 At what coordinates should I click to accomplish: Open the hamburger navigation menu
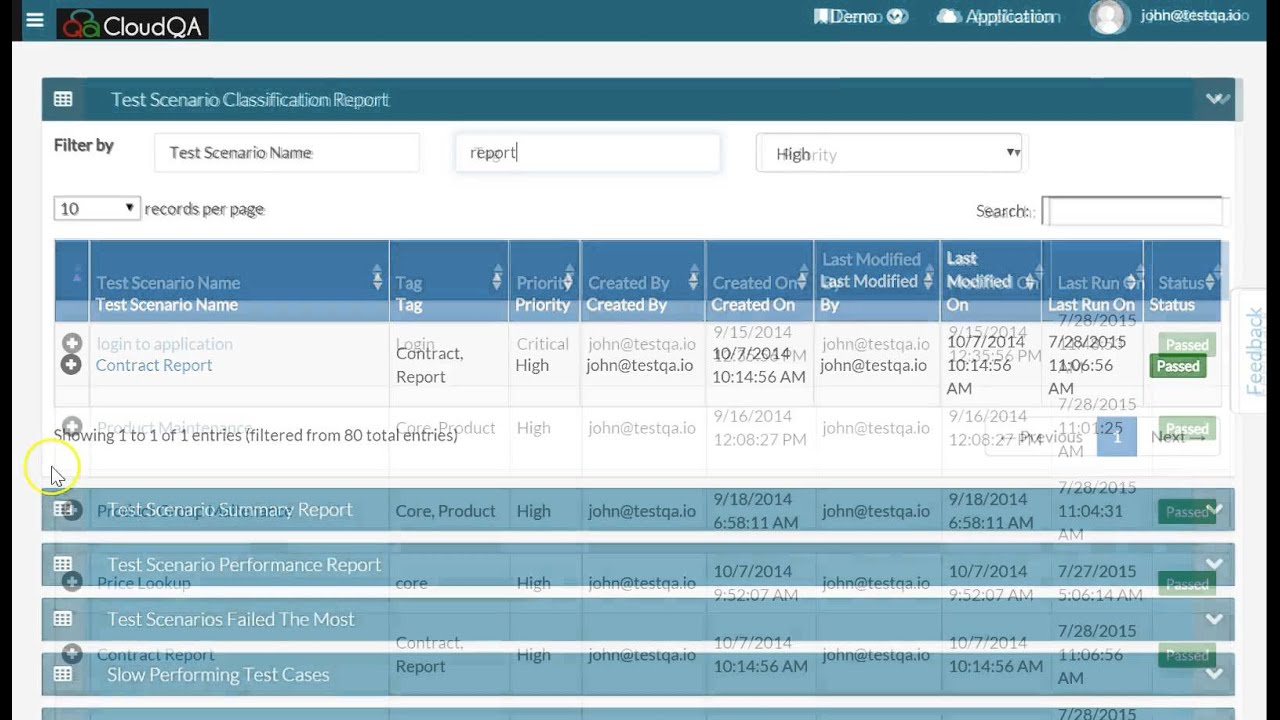coord(35,19)
